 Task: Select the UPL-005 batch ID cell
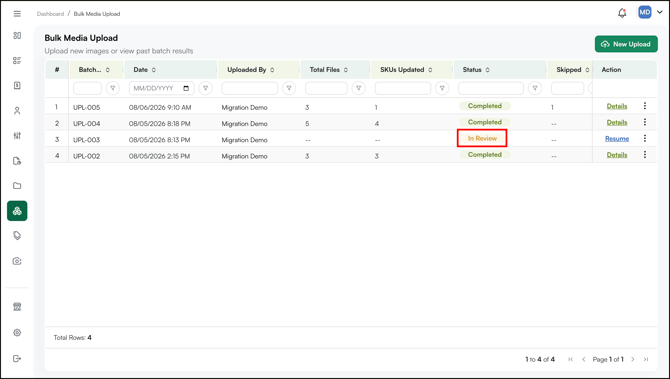tap(87, 107)
